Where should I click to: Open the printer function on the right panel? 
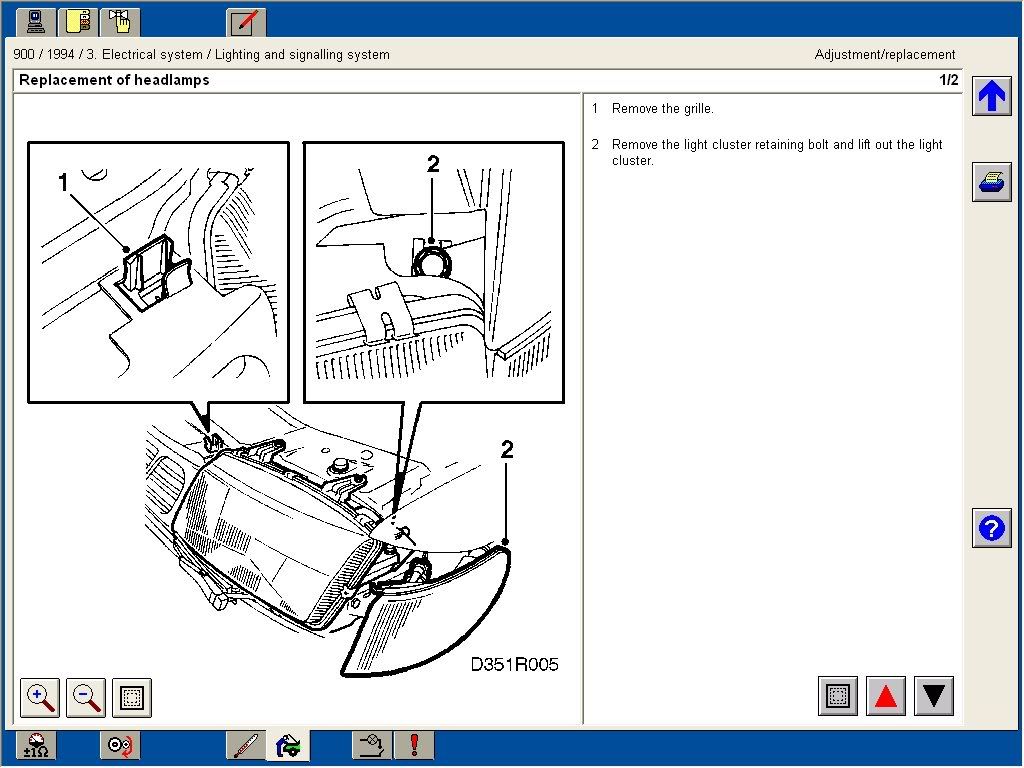pyautogui.click(x=991, y=182)
